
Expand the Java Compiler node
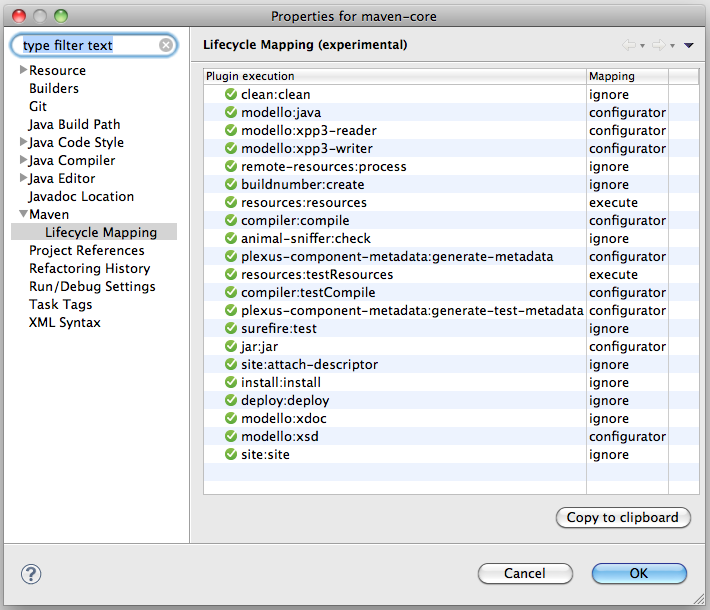pos(23,160)
